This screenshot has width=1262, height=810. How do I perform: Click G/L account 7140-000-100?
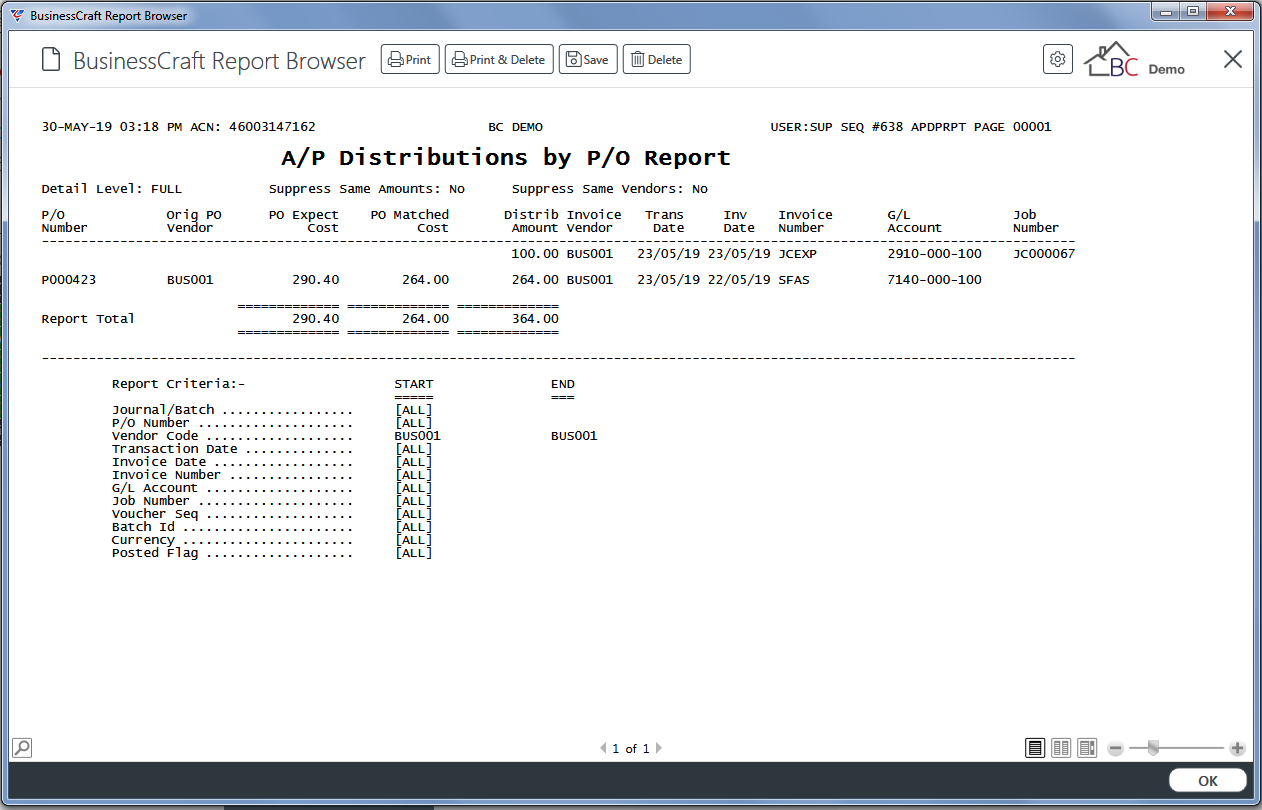(x=934, y=280)
